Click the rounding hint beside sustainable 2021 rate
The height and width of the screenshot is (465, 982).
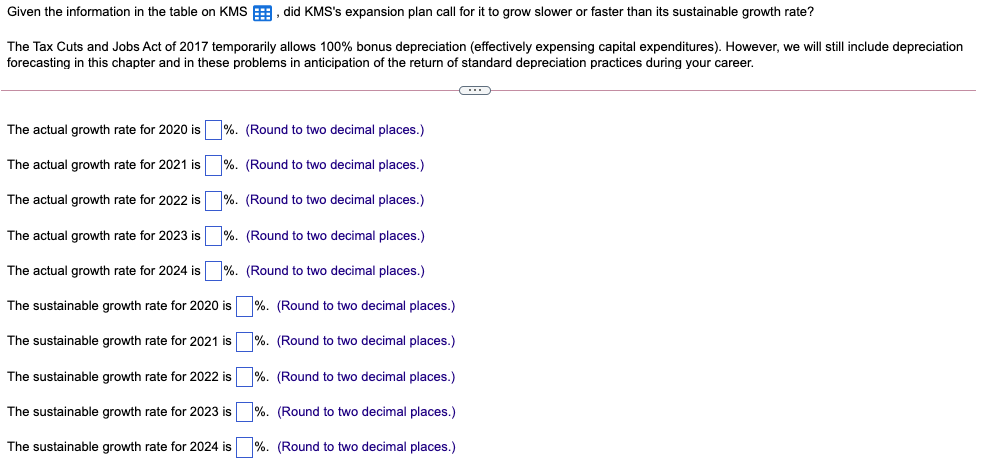tap(366, 341)
